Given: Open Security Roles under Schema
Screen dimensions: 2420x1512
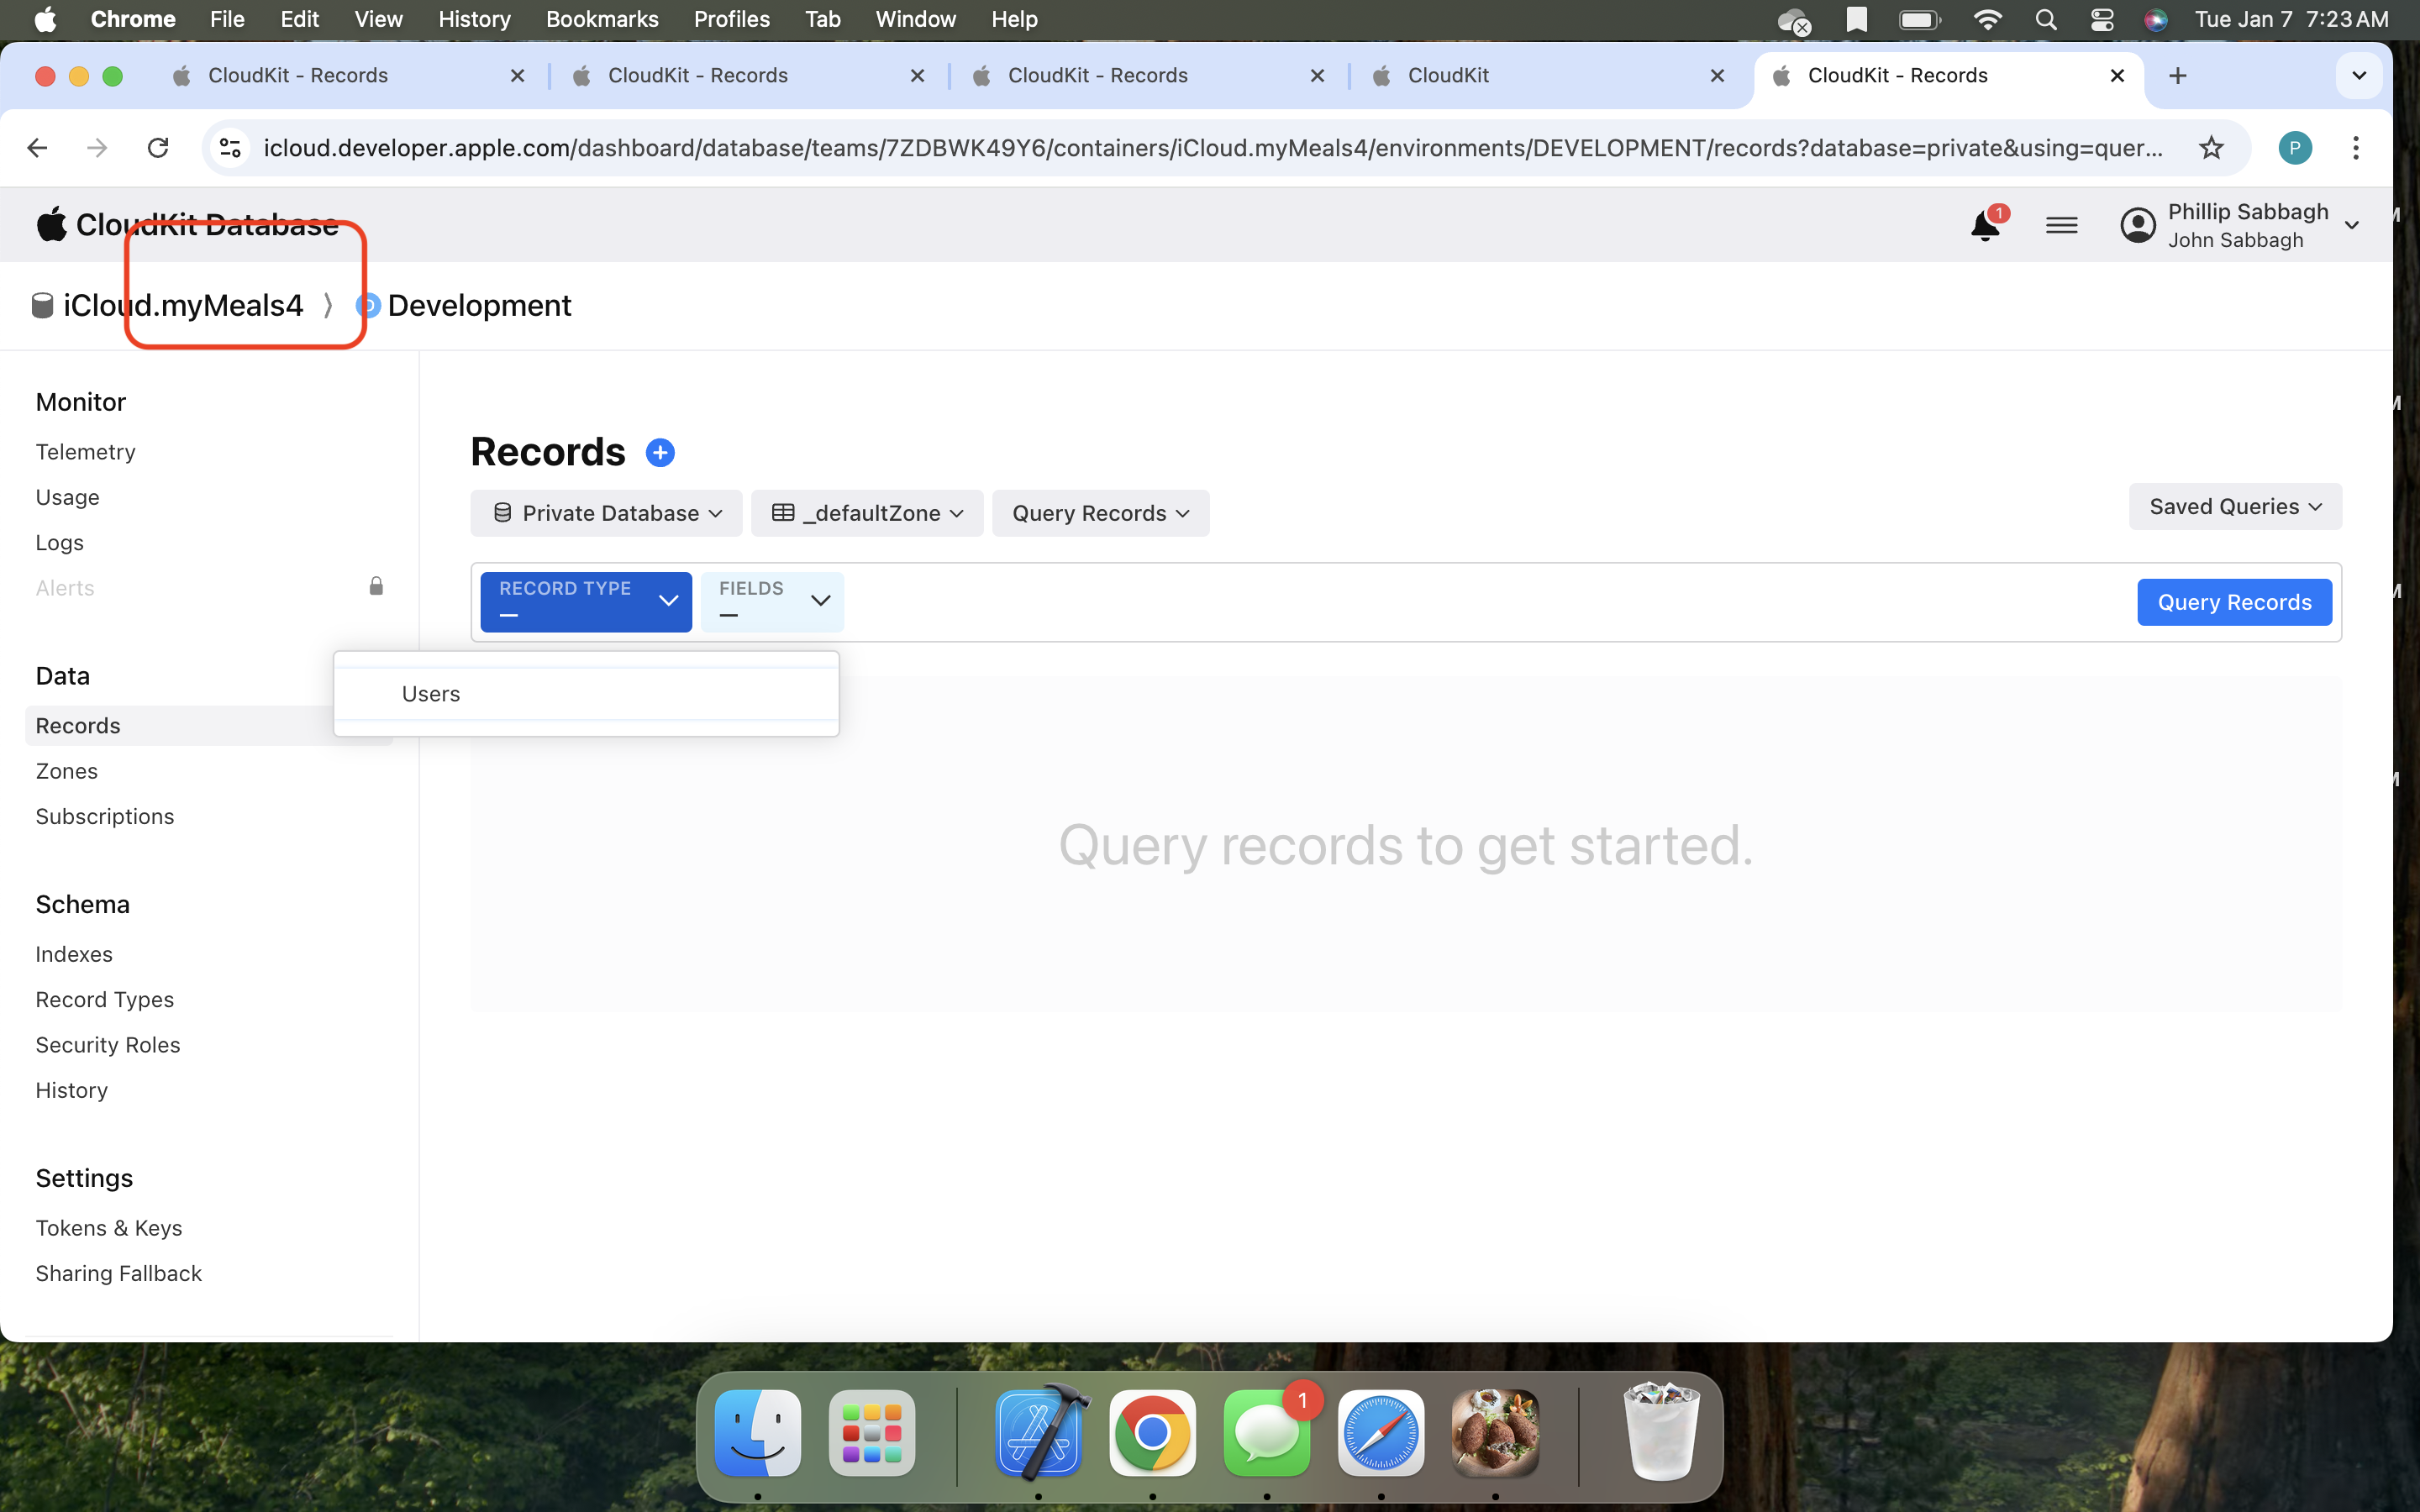Looking at the screenshot, I should [108, 1045].
